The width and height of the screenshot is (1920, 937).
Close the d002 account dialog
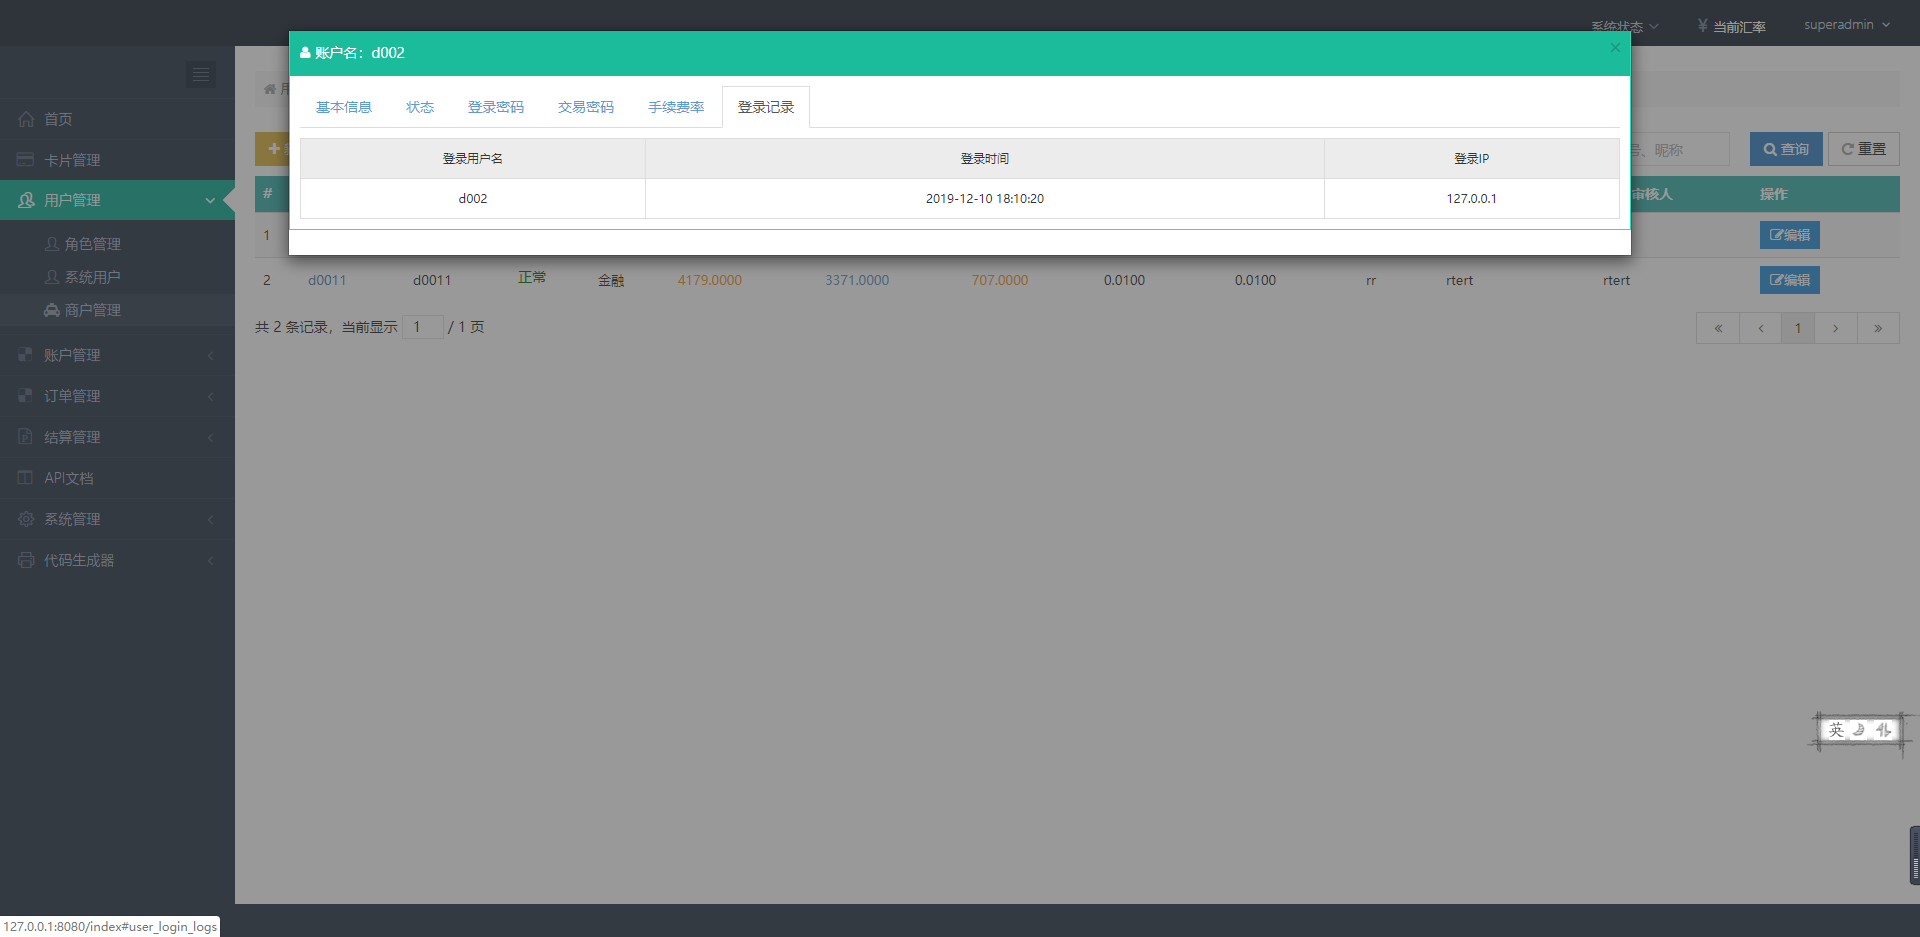tap(1615, 47)
